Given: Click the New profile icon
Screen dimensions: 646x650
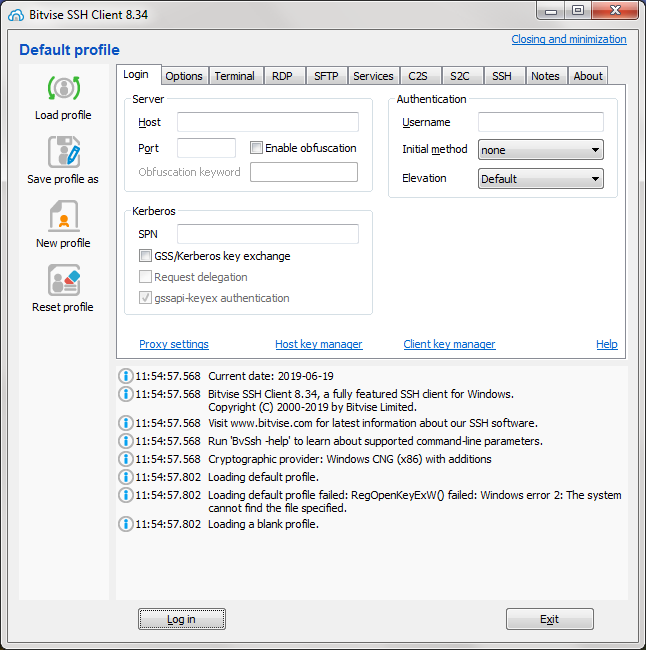Looking at the screenshot, I should click(x=63, y=217).
